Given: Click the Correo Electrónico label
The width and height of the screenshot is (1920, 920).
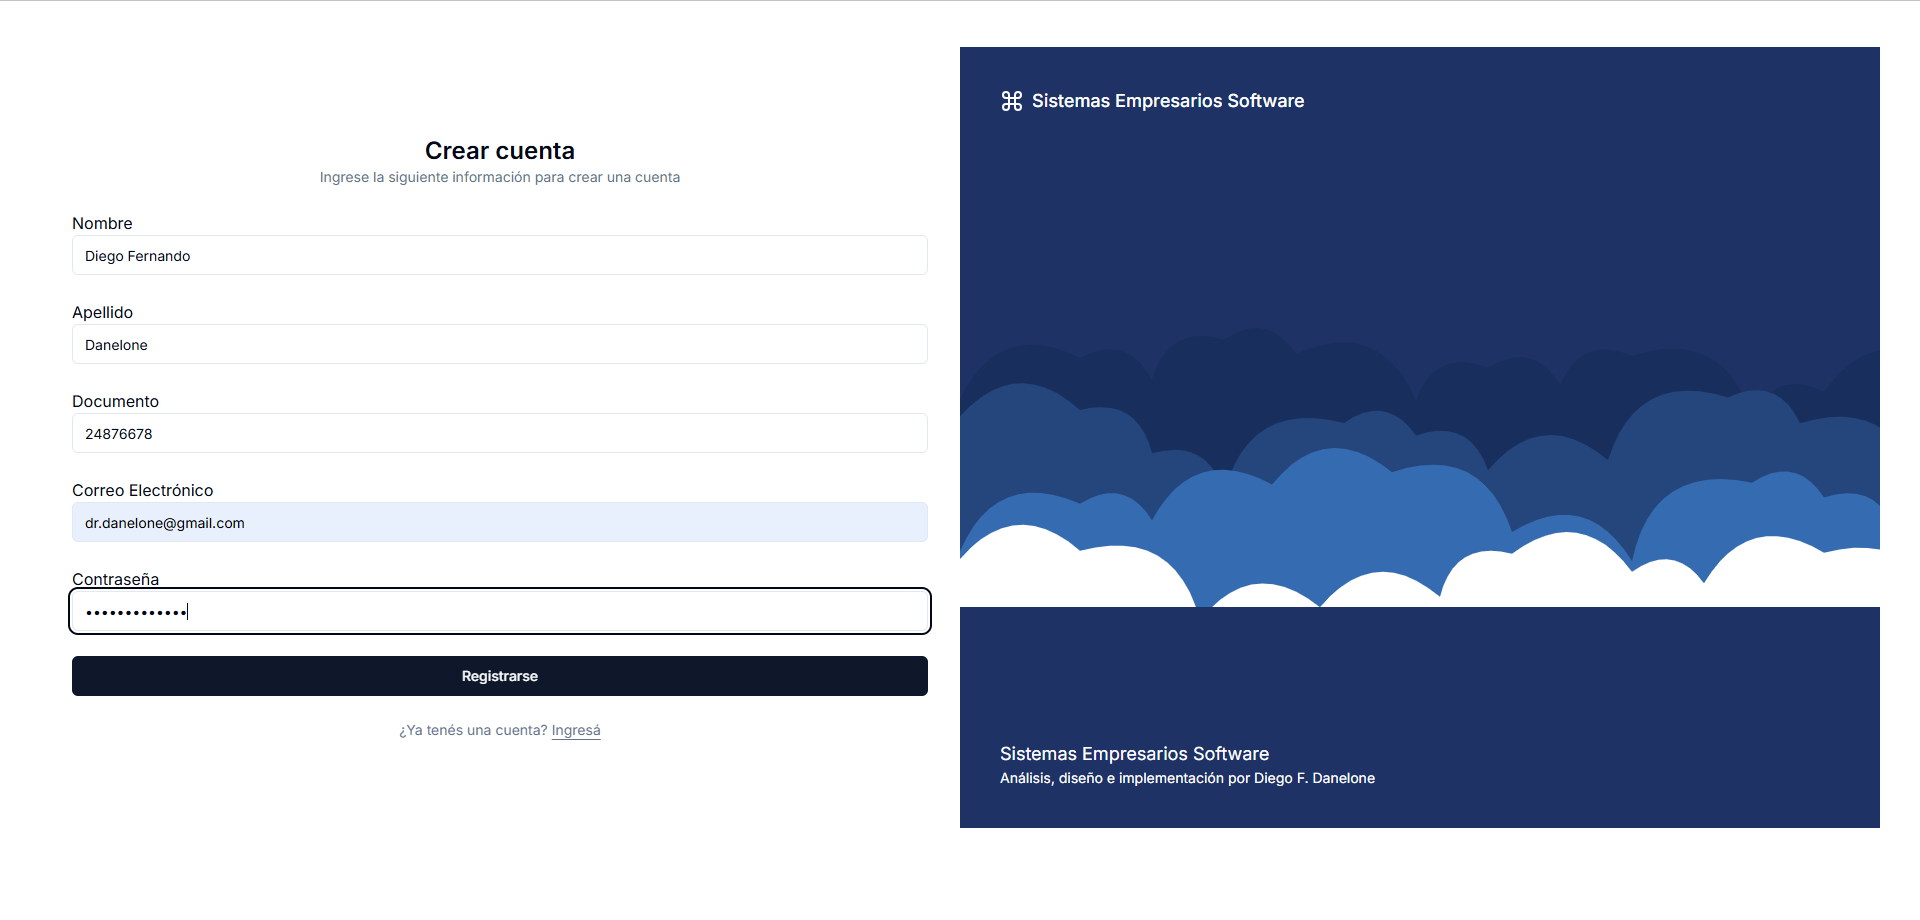Looking at the screenshot, I should [142, 491].
